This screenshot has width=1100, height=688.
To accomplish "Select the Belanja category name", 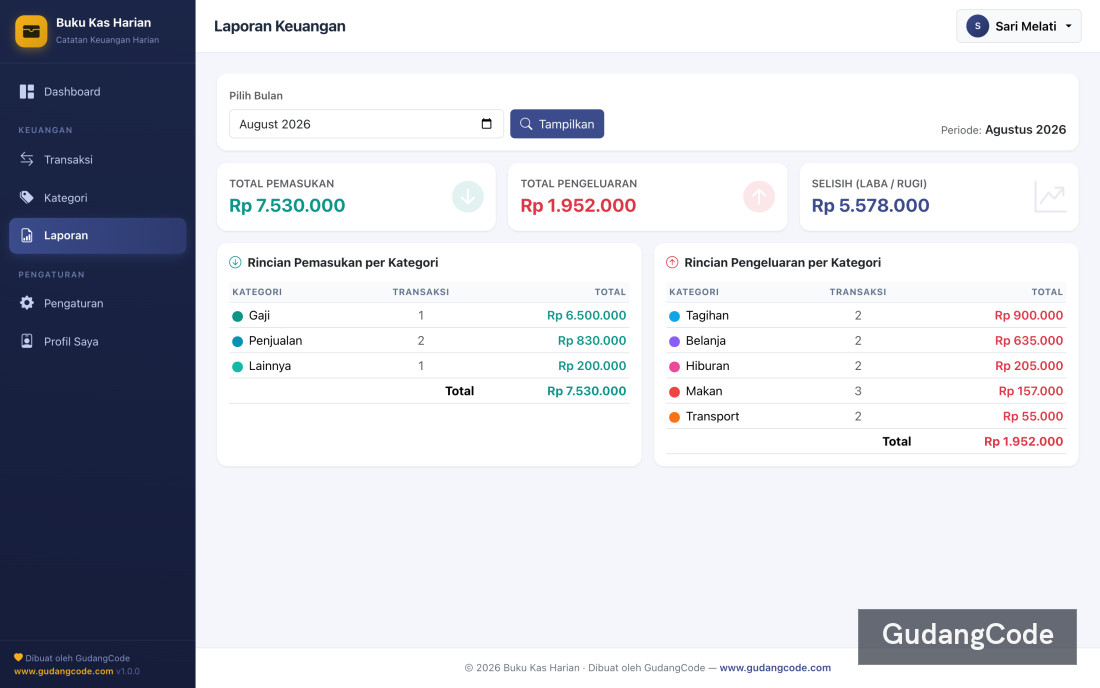I will [706, 341].
